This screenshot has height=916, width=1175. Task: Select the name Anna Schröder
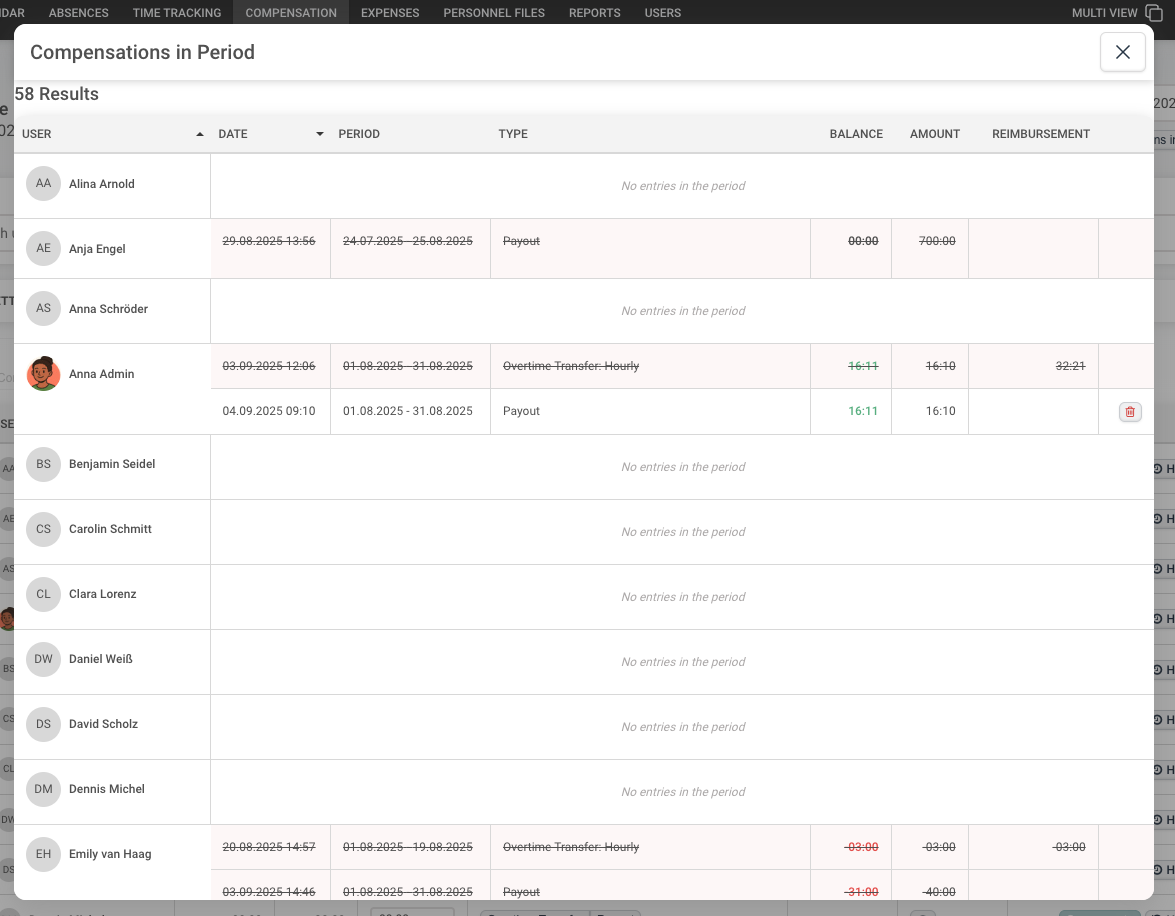coord(109,309)
